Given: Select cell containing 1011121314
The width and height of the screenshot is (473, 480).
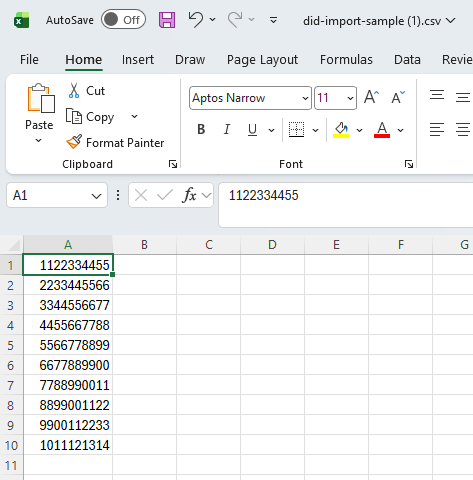Looking at the screenshot, I should tap(68, 445).
